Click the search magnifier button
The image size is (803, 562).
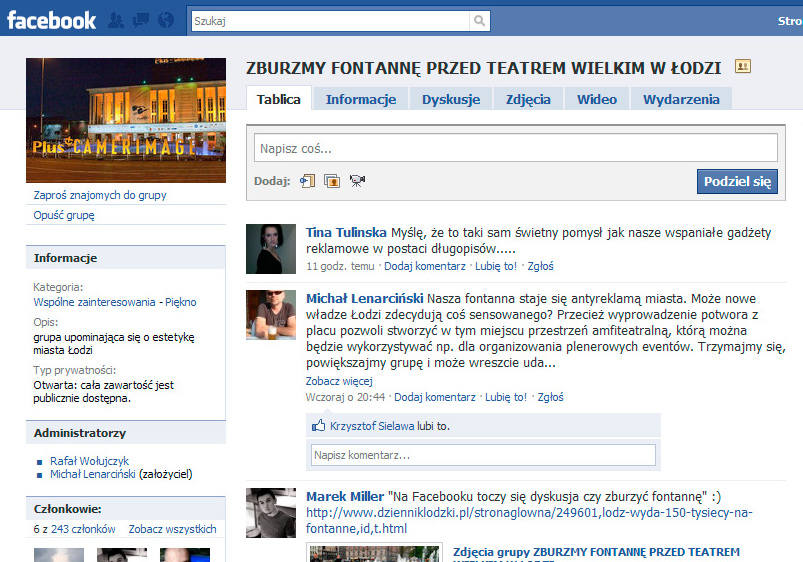point(479,20)
